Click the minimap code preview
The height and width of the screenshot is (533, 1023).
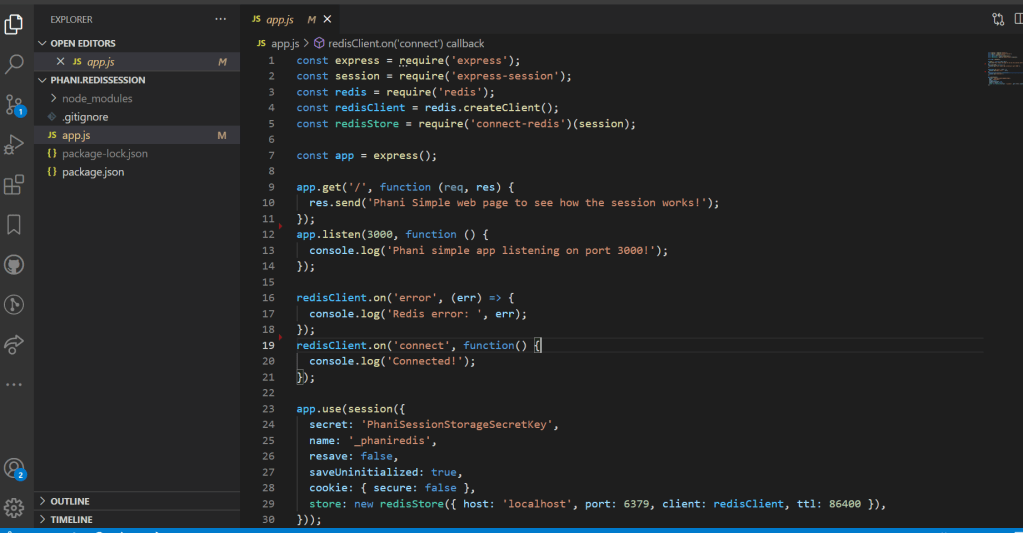tap(999, 70)
